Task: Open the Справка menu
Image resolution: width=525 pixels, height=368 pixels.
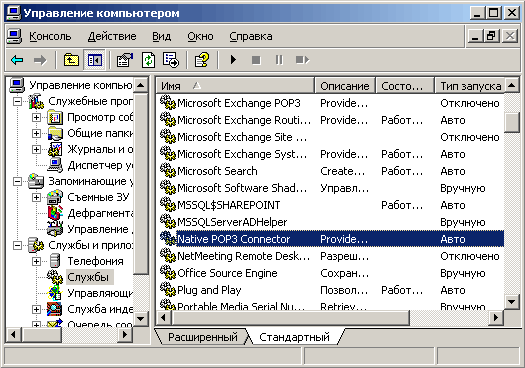Action: [251, 36]
